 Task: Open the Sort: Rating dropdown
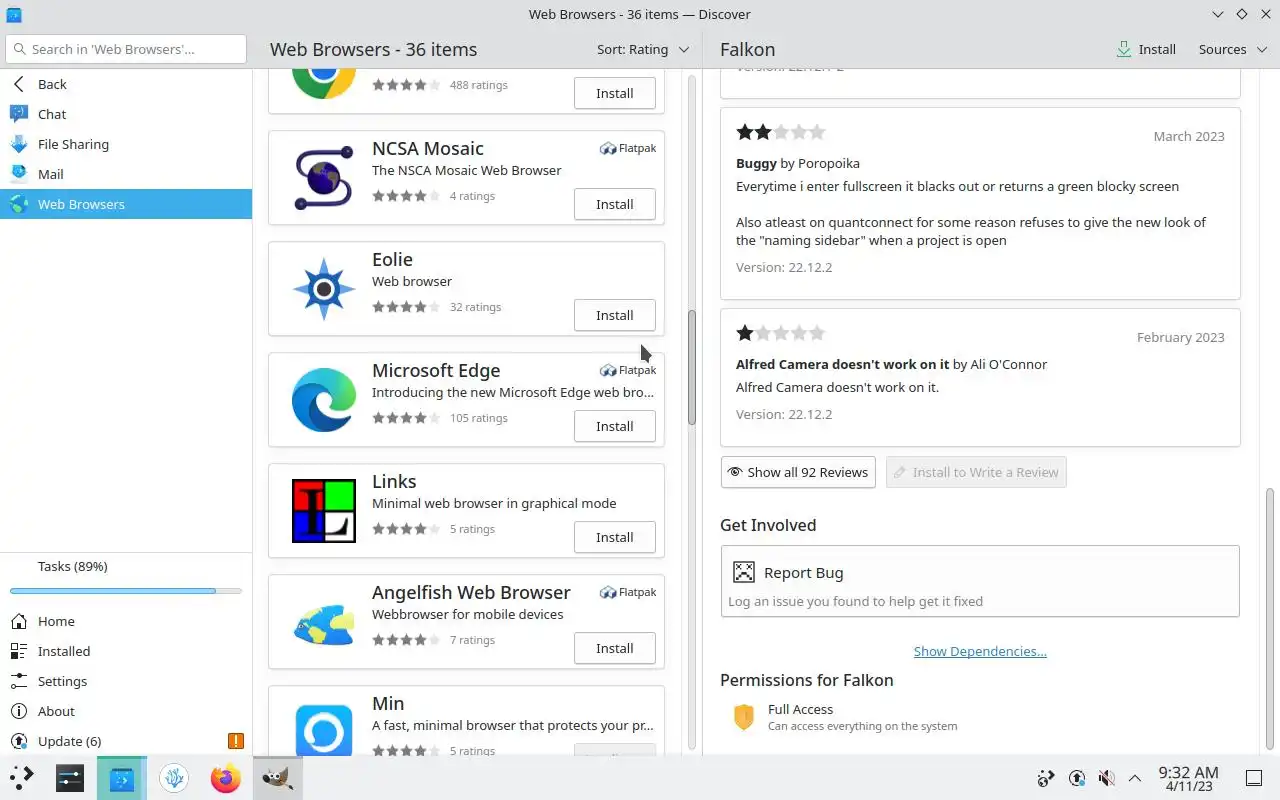pos(643,49)
